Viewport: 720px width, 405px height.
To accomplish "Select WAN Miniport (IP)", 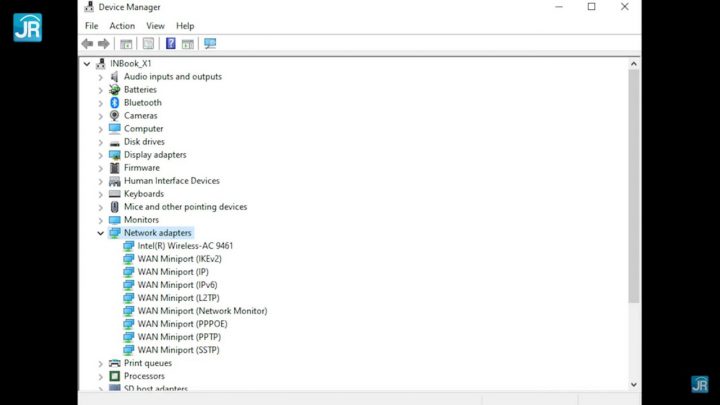I will pyautogui.click(x=173, y=272).
